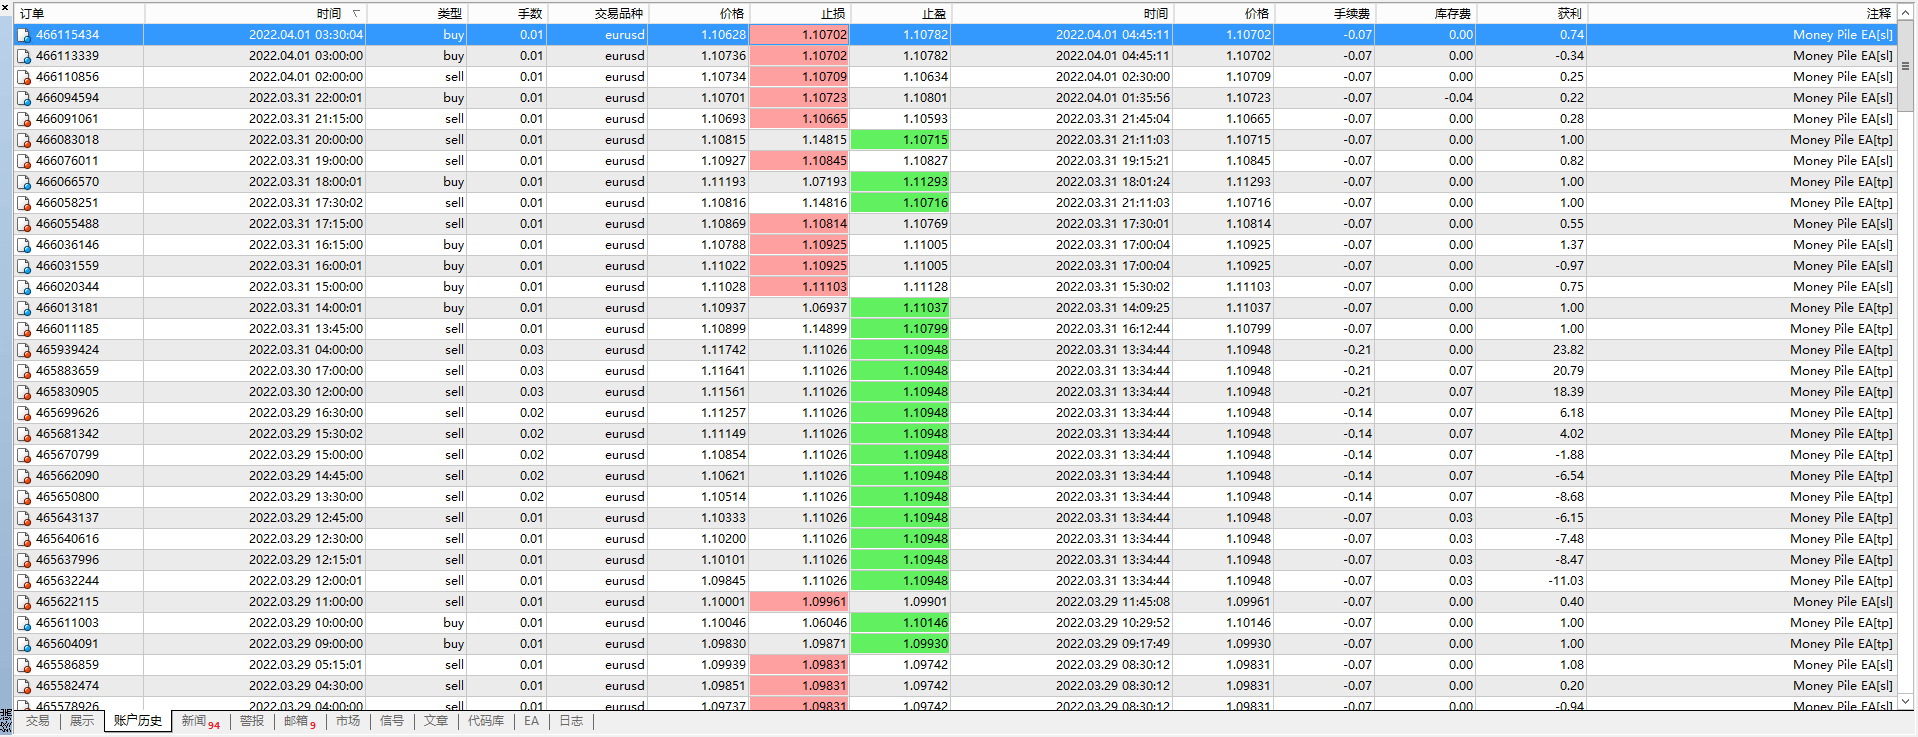This screenshot has height=737, width=1918.
Task: Sort by the 手续费 column header
Action: point(1324,14)
